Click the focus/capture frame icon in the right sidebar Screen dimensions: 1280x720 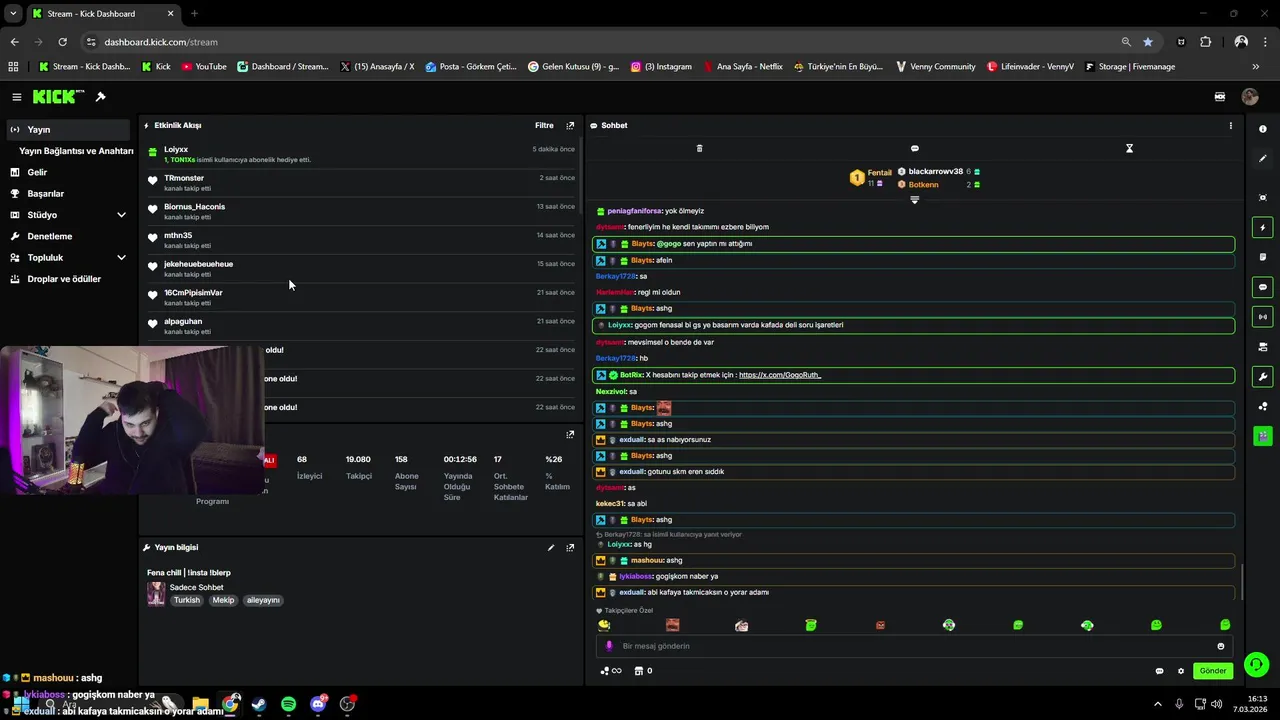coord(1263,198)
